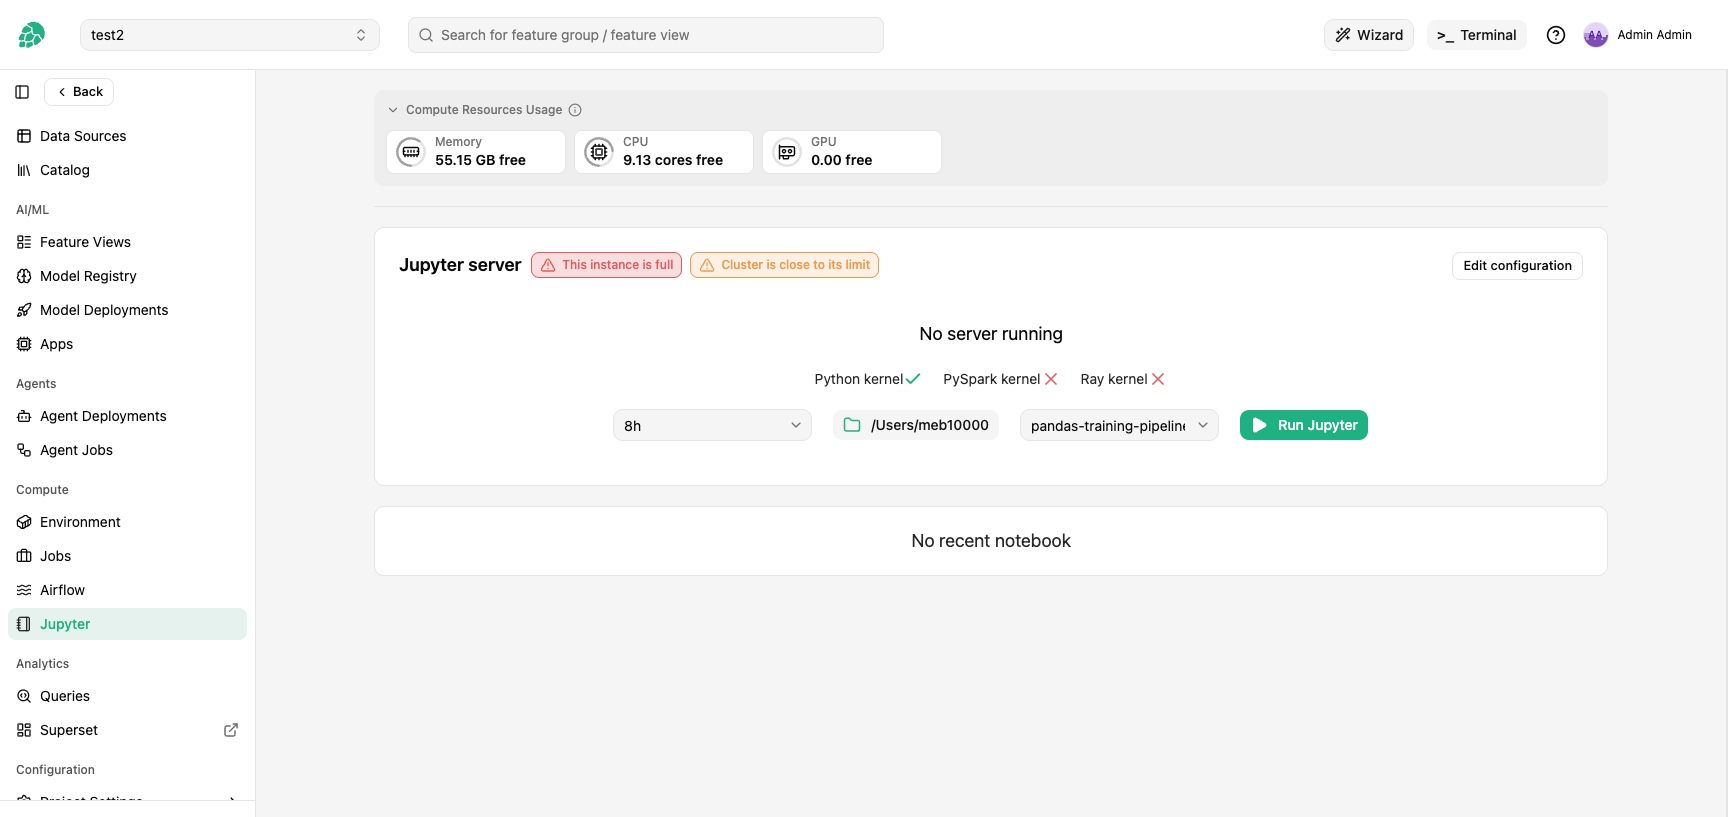The image size is (1728, 817).
Task: Click the Memory resource icon
Action: [411, 152]
